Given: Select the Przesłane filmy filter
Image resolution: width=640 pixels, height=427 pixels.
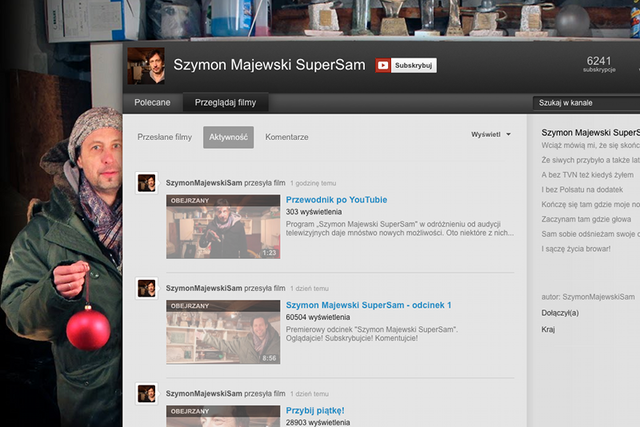Looking at the screenshot, I should point(165,137).
